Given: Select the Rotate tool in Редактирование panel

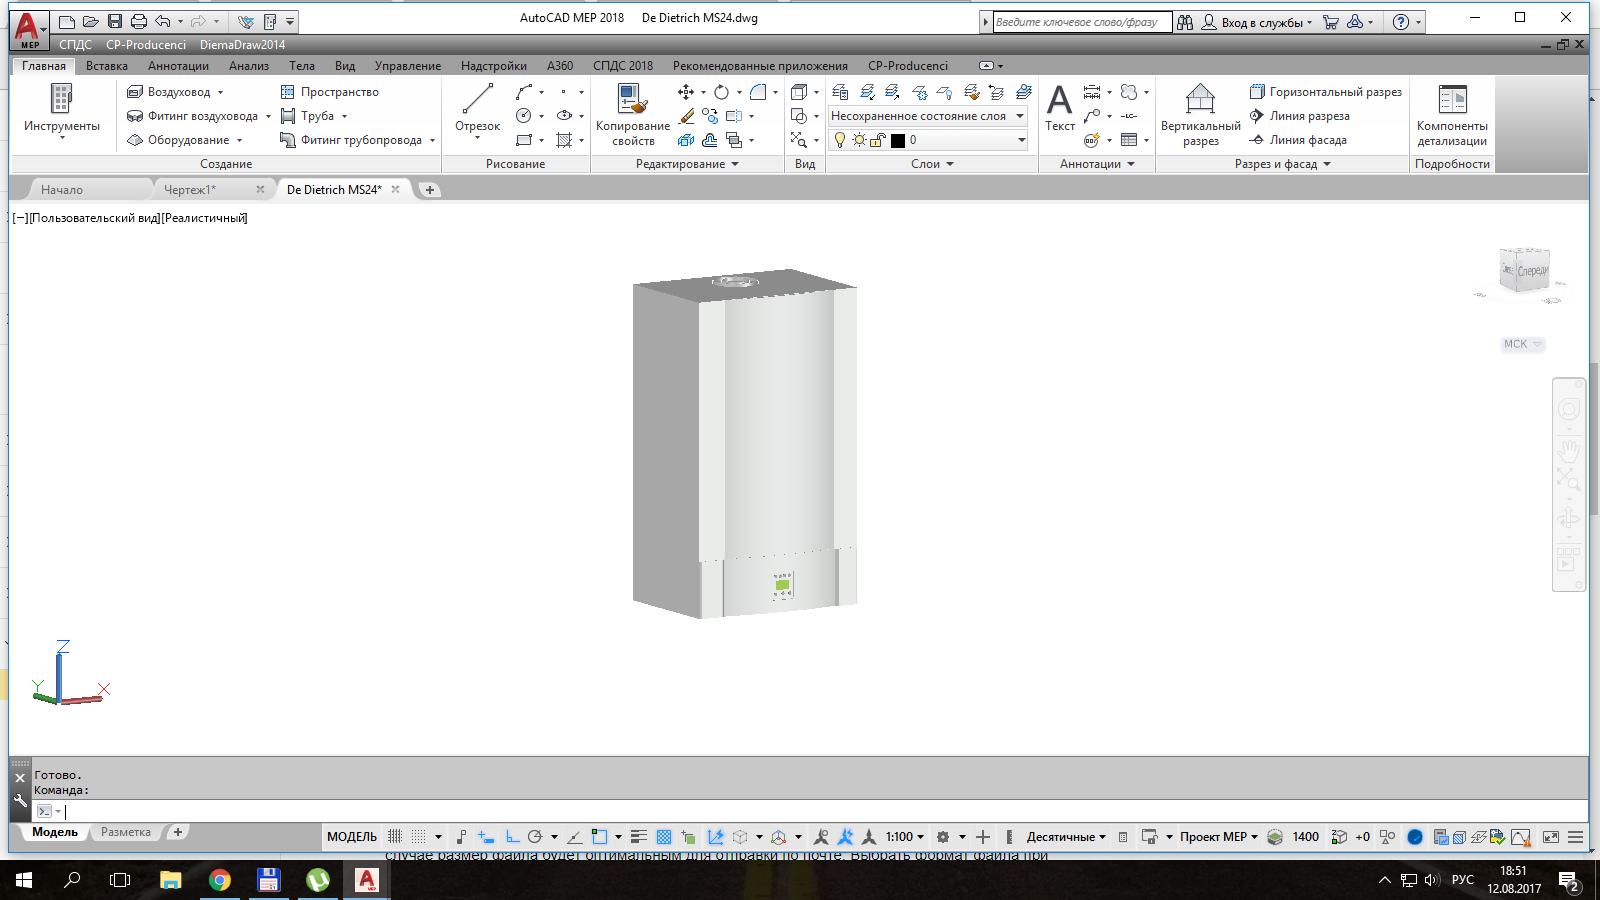Looking at the screenshot, I should click(x=721, y=92).
